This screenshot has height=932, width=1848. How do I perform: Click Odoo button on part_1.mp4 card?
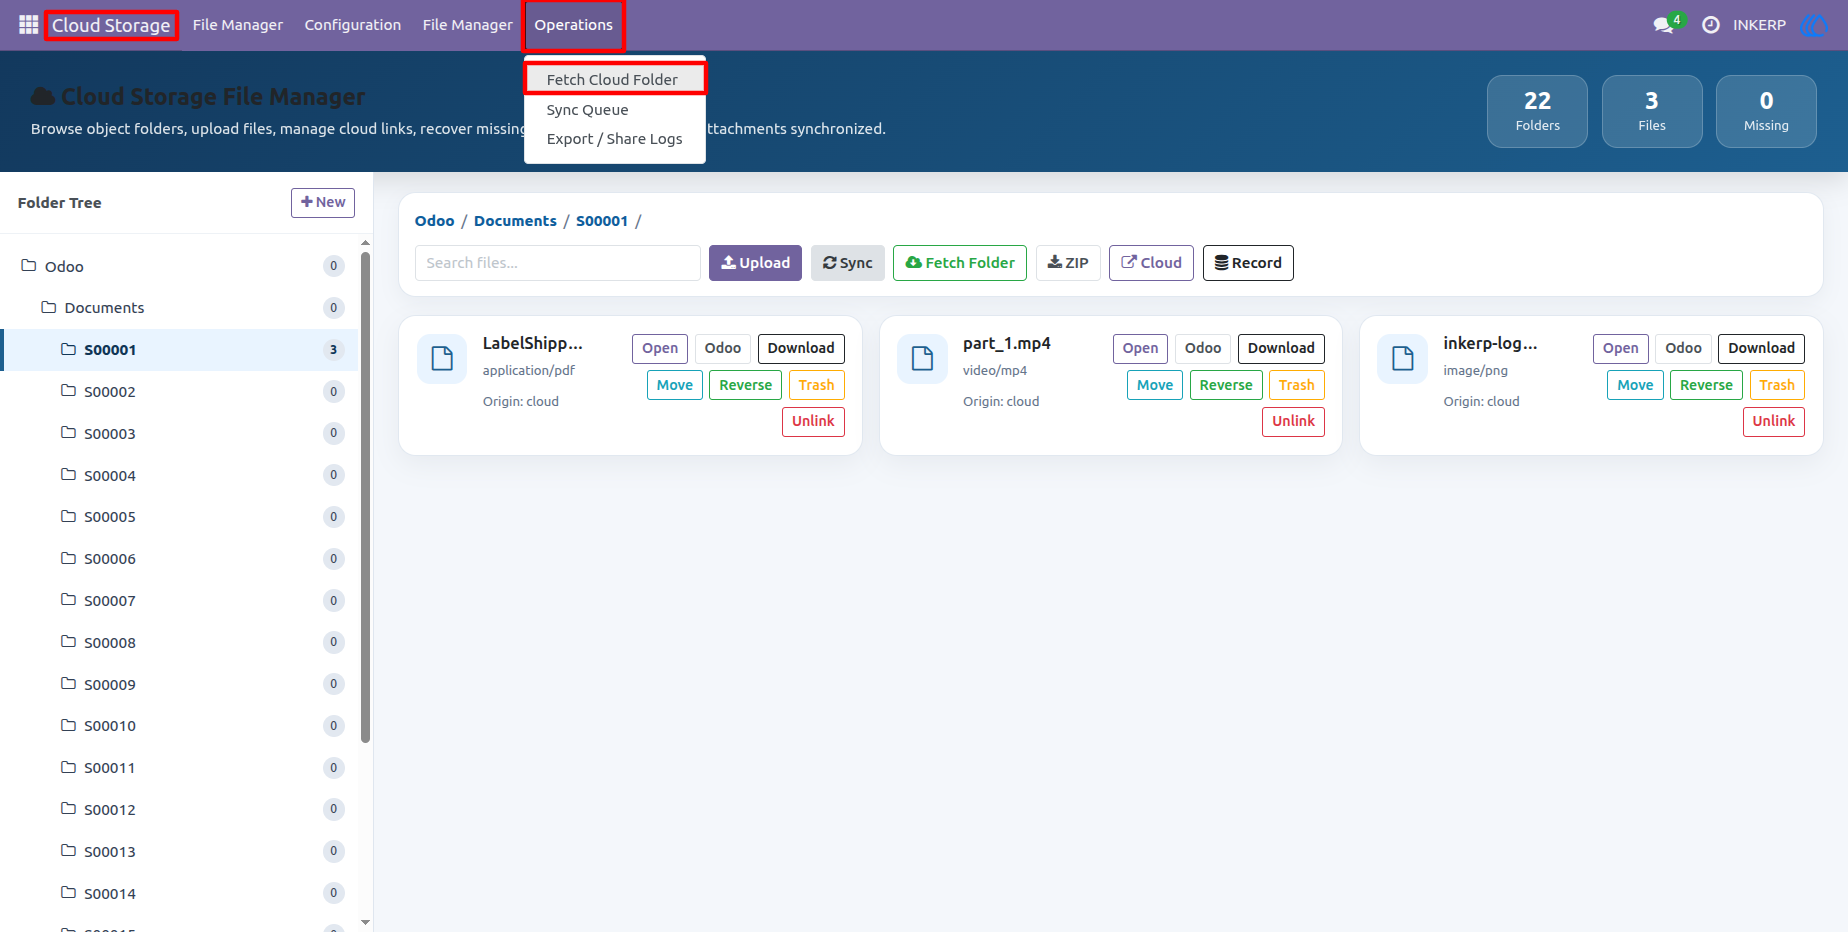(x=1203, y=348)
